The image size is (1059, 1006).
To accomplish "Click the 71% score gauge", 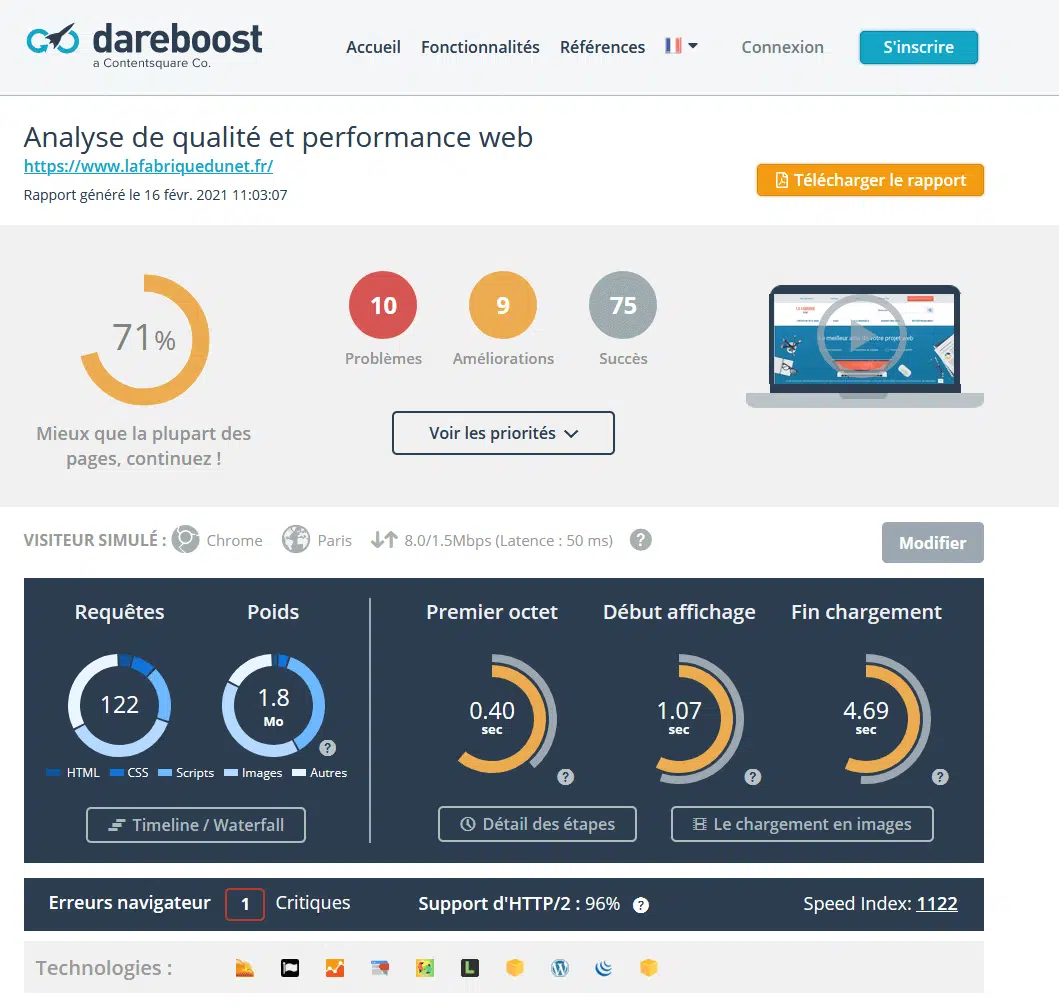I will [145, 339].
